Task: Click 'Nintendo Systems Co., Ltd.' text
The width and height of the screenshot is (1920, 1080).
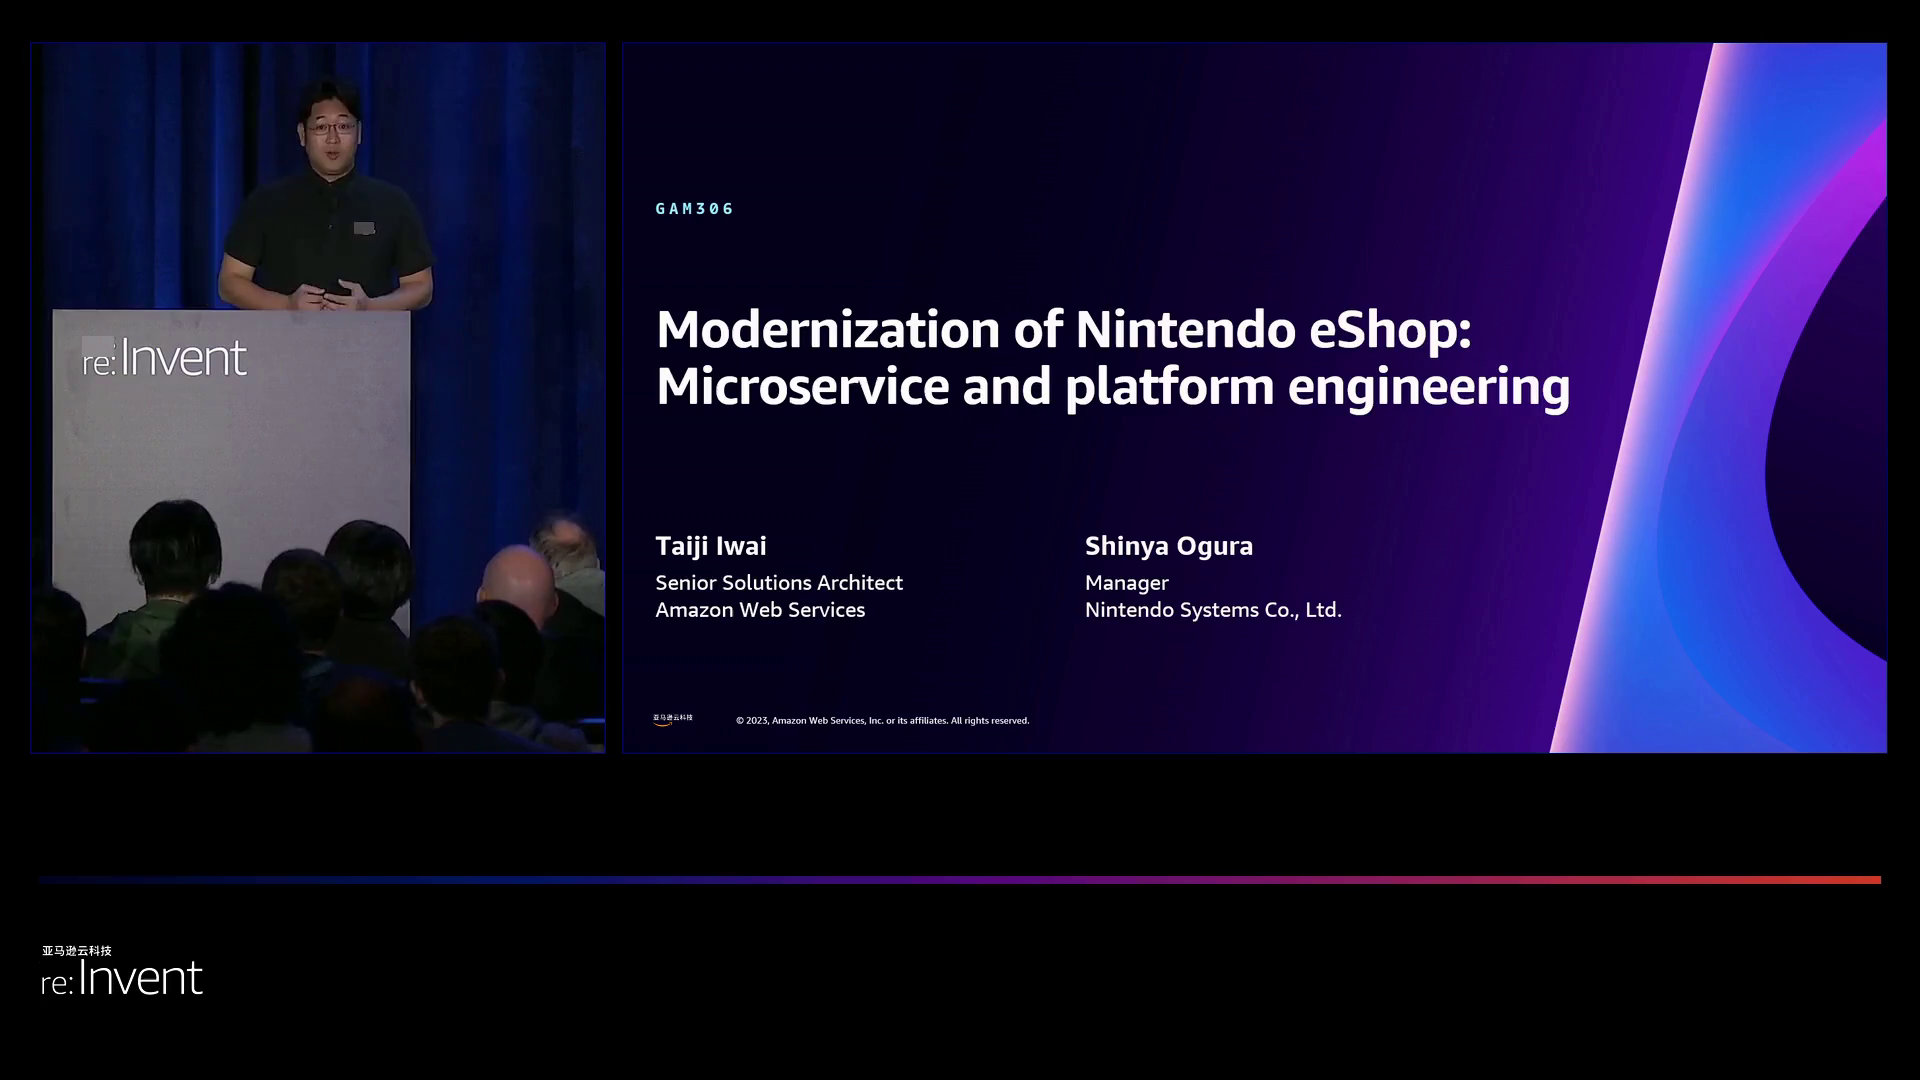Action: click(1213, 610)
